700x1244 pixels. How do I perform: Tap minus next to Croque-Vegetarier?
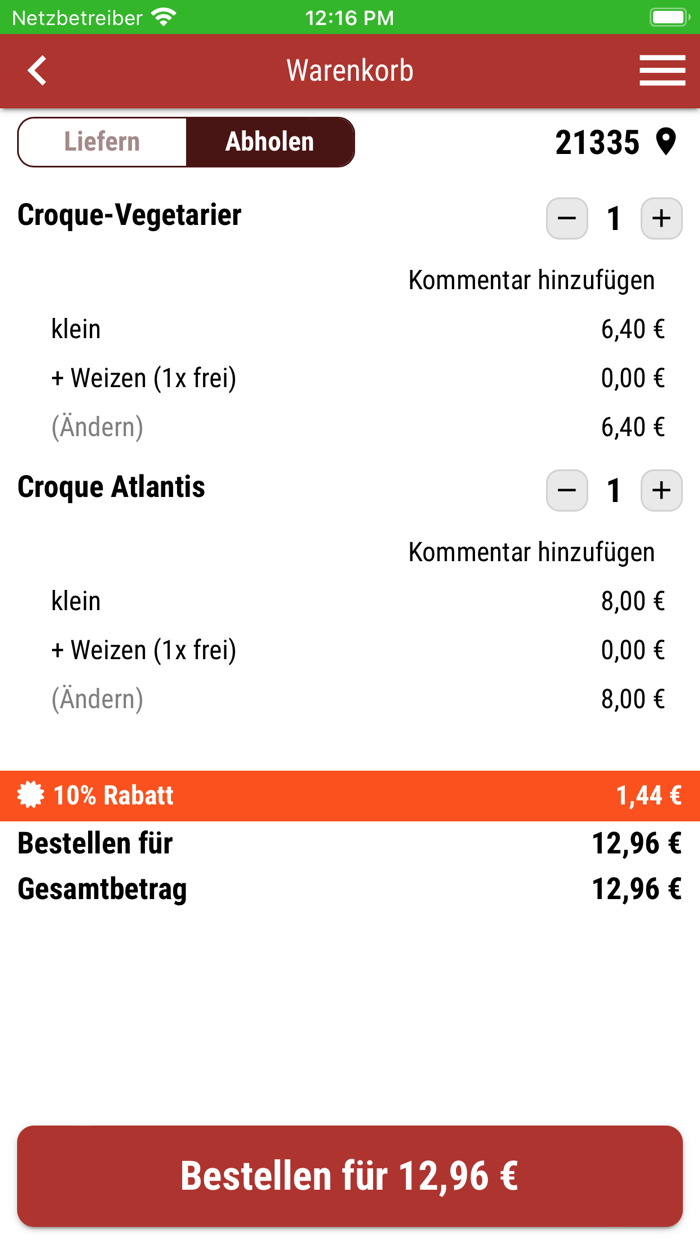(567, 218)
